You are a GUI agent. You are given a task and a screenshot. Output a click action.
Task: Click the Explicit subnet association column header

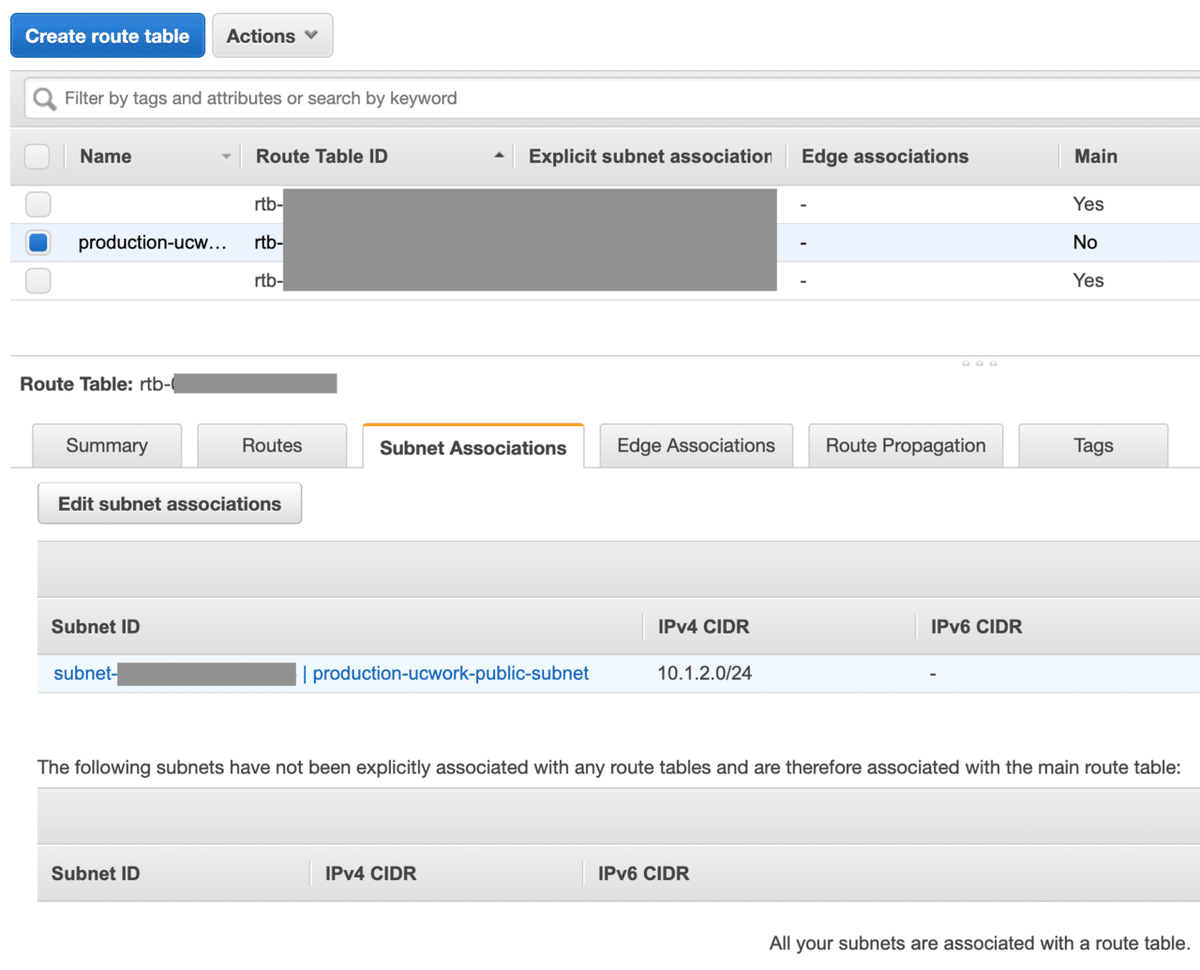(650, 157)
